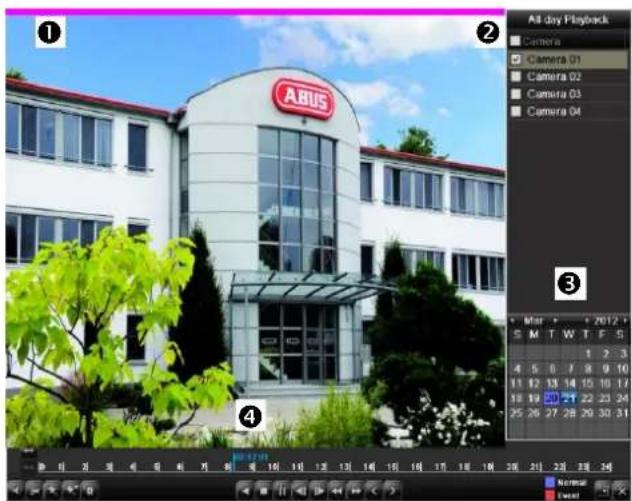Advance to year after 2012
This screenshot has height=501, width=632.
(x=625, y=321)
